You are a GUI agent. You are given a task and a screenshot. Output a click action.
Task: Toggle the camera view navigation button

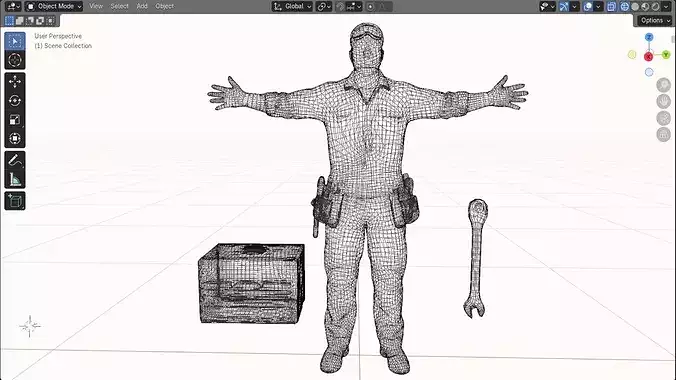663,118
